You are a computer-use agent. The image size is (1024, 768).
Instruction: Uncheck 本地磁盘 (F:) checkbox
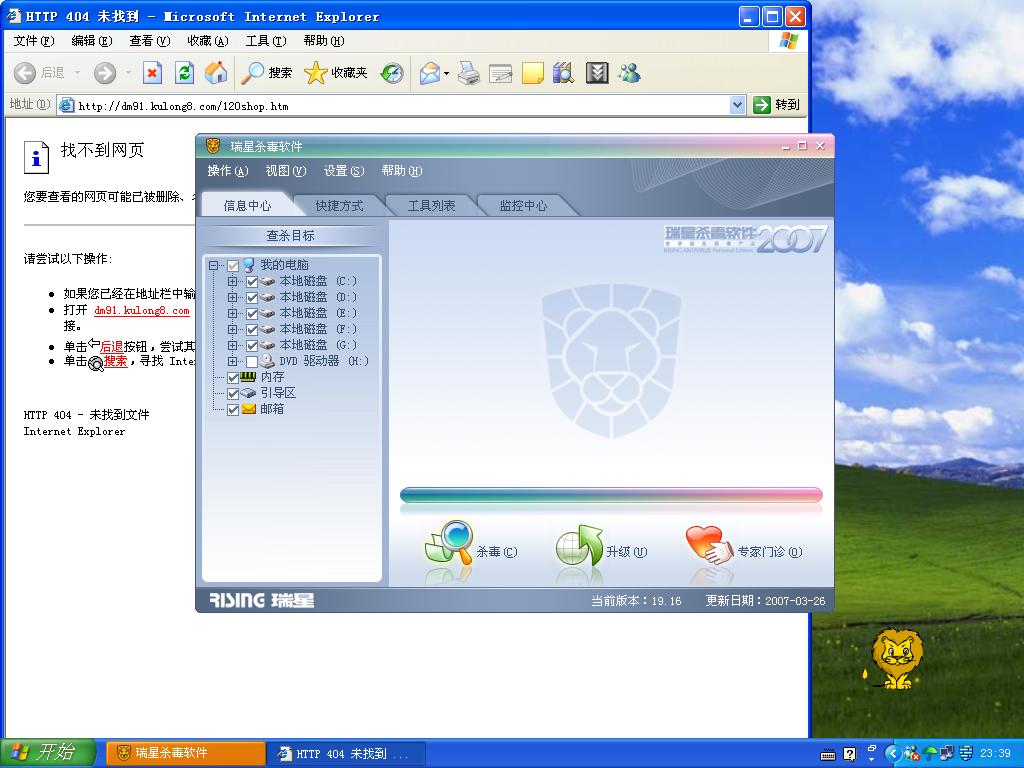click(x=252, y=329)
